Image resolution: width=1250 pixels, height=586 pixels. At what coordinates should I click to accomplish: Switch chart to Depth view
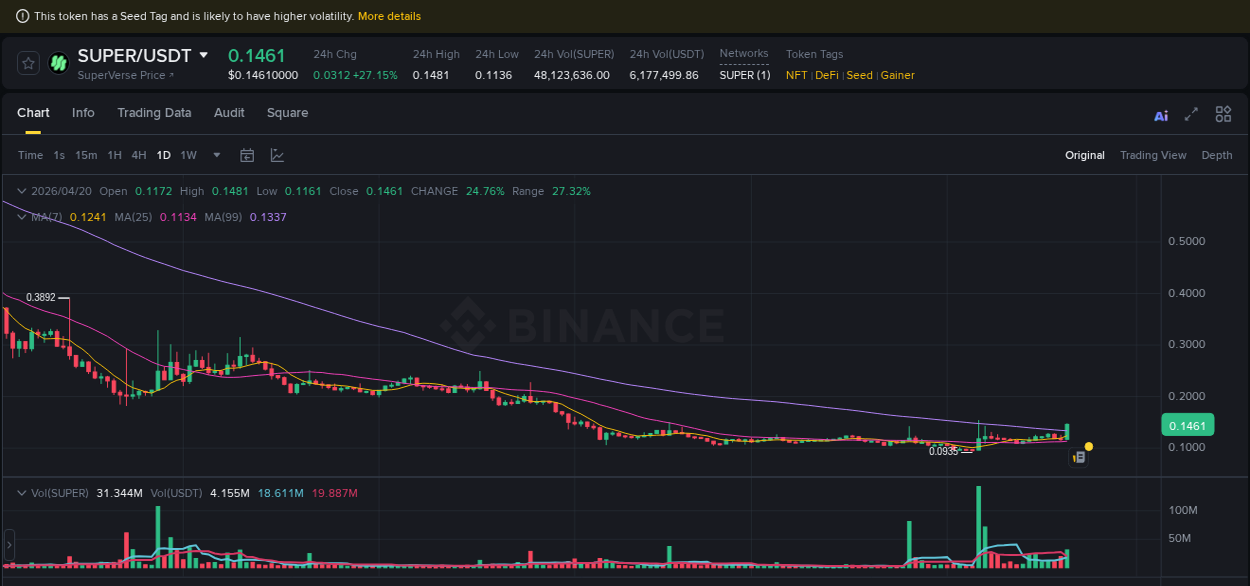coord(1217,155)
